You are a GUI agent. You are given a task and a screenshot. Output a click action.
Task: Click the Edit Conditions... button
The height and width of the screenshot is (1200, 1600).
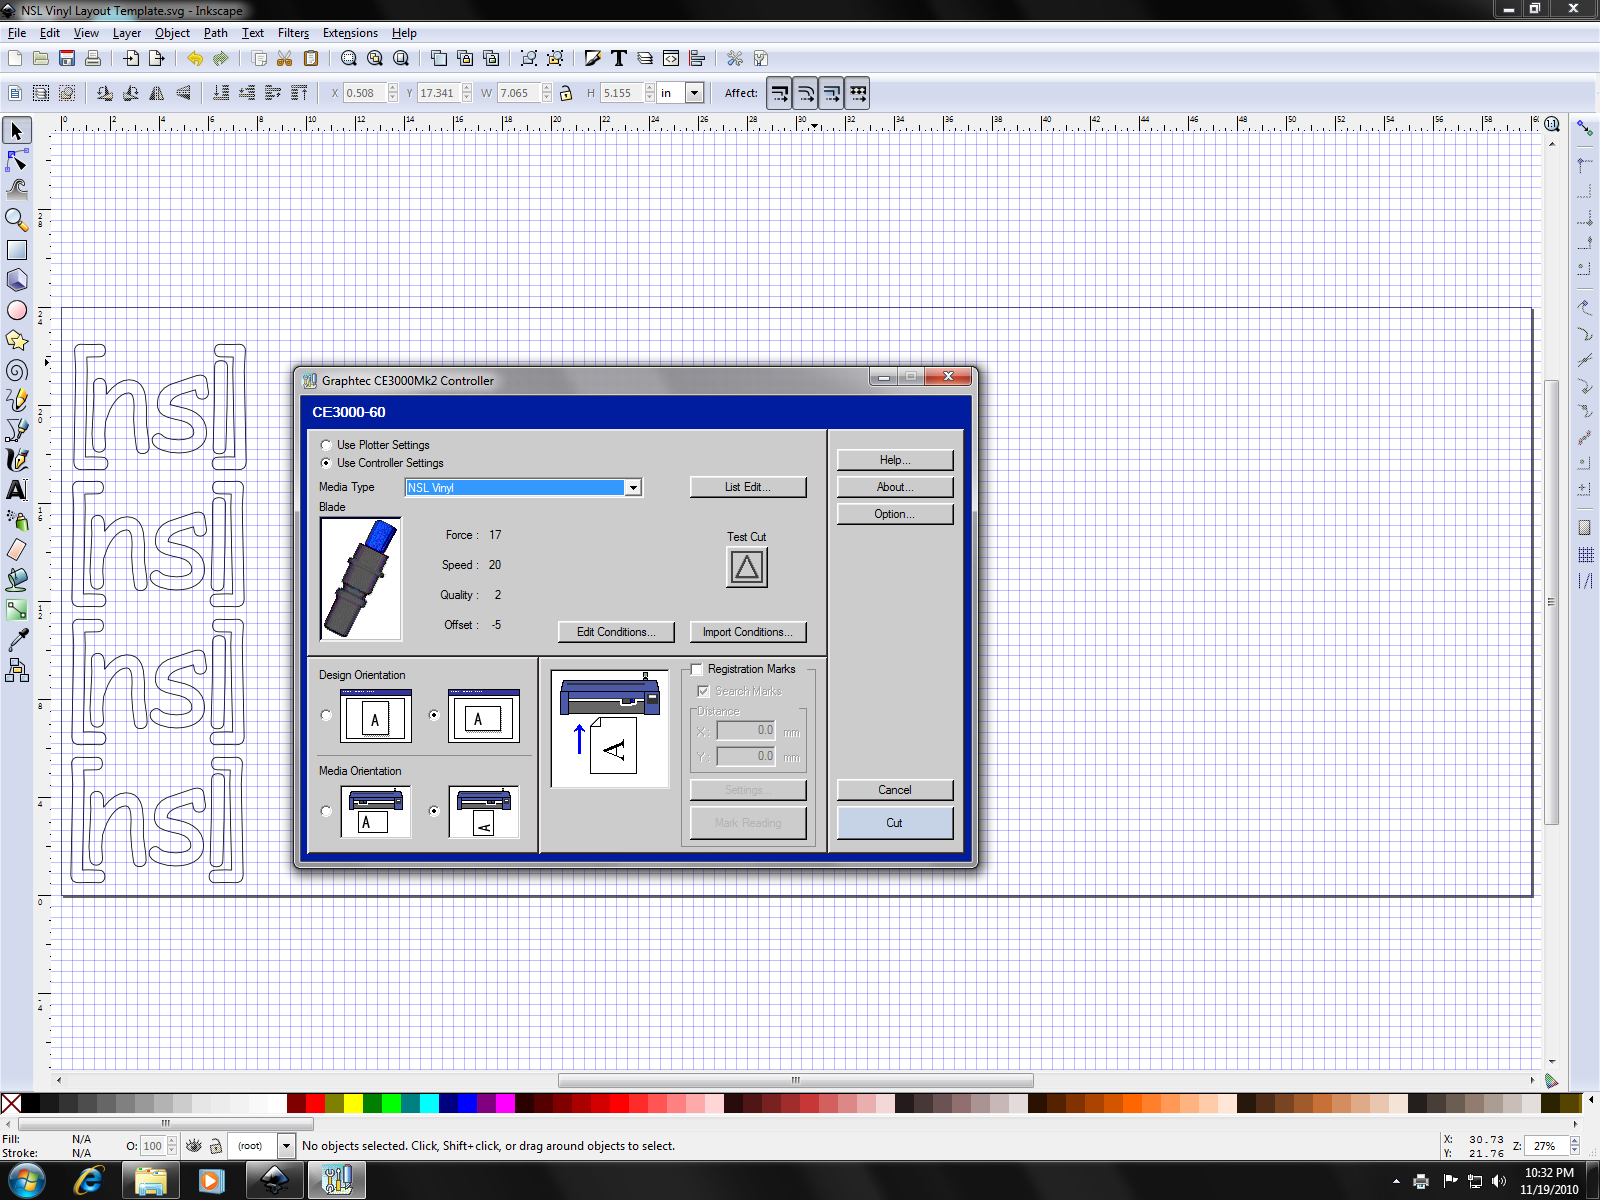pos(616,632)
